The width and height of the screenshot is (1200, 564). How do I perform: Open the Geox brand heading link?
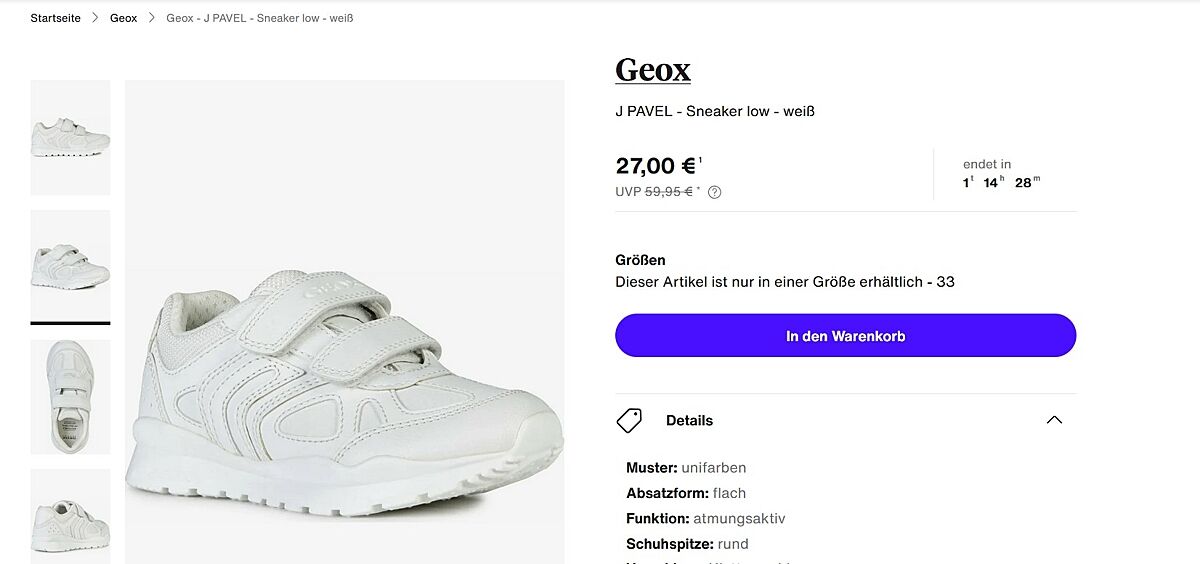pyautogui.click(x=653, y=70)
